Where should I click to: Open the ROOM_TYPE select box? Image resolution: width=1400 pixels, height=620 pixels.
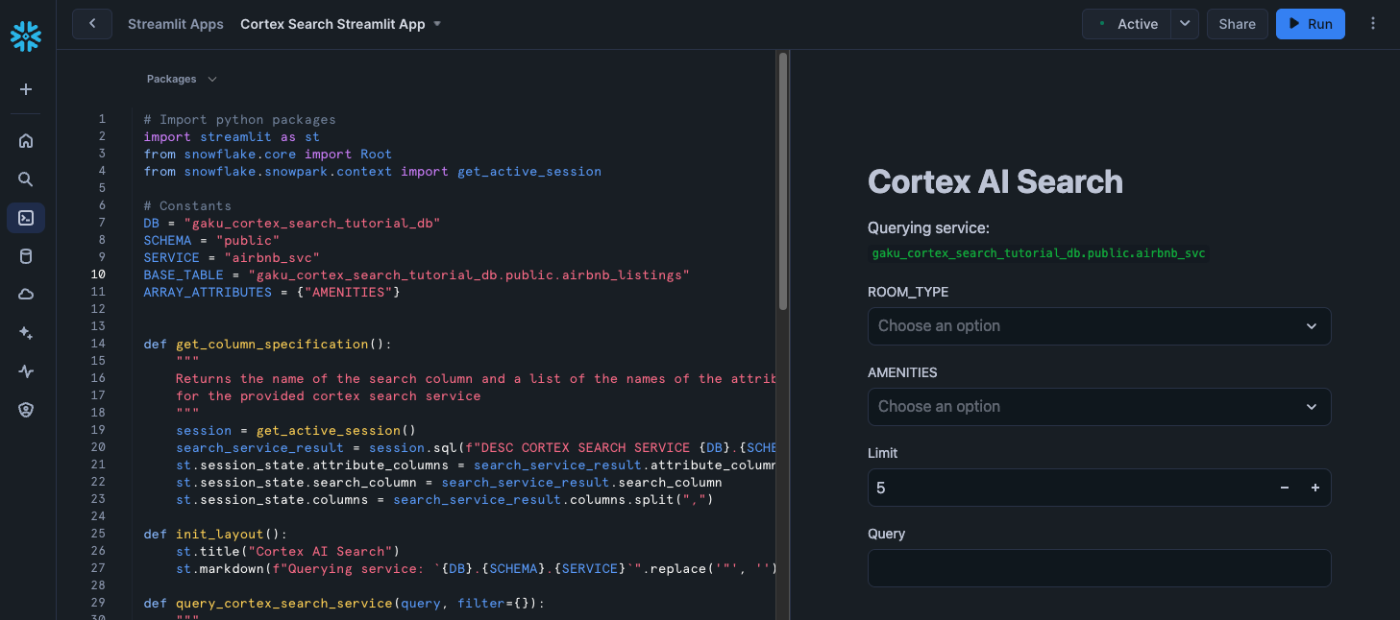tap(1099, 326)
